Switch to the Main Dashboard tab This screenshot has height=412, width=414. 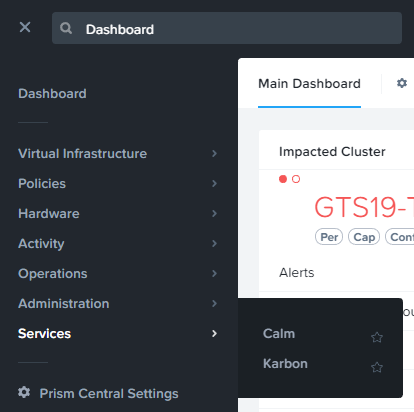309,84
